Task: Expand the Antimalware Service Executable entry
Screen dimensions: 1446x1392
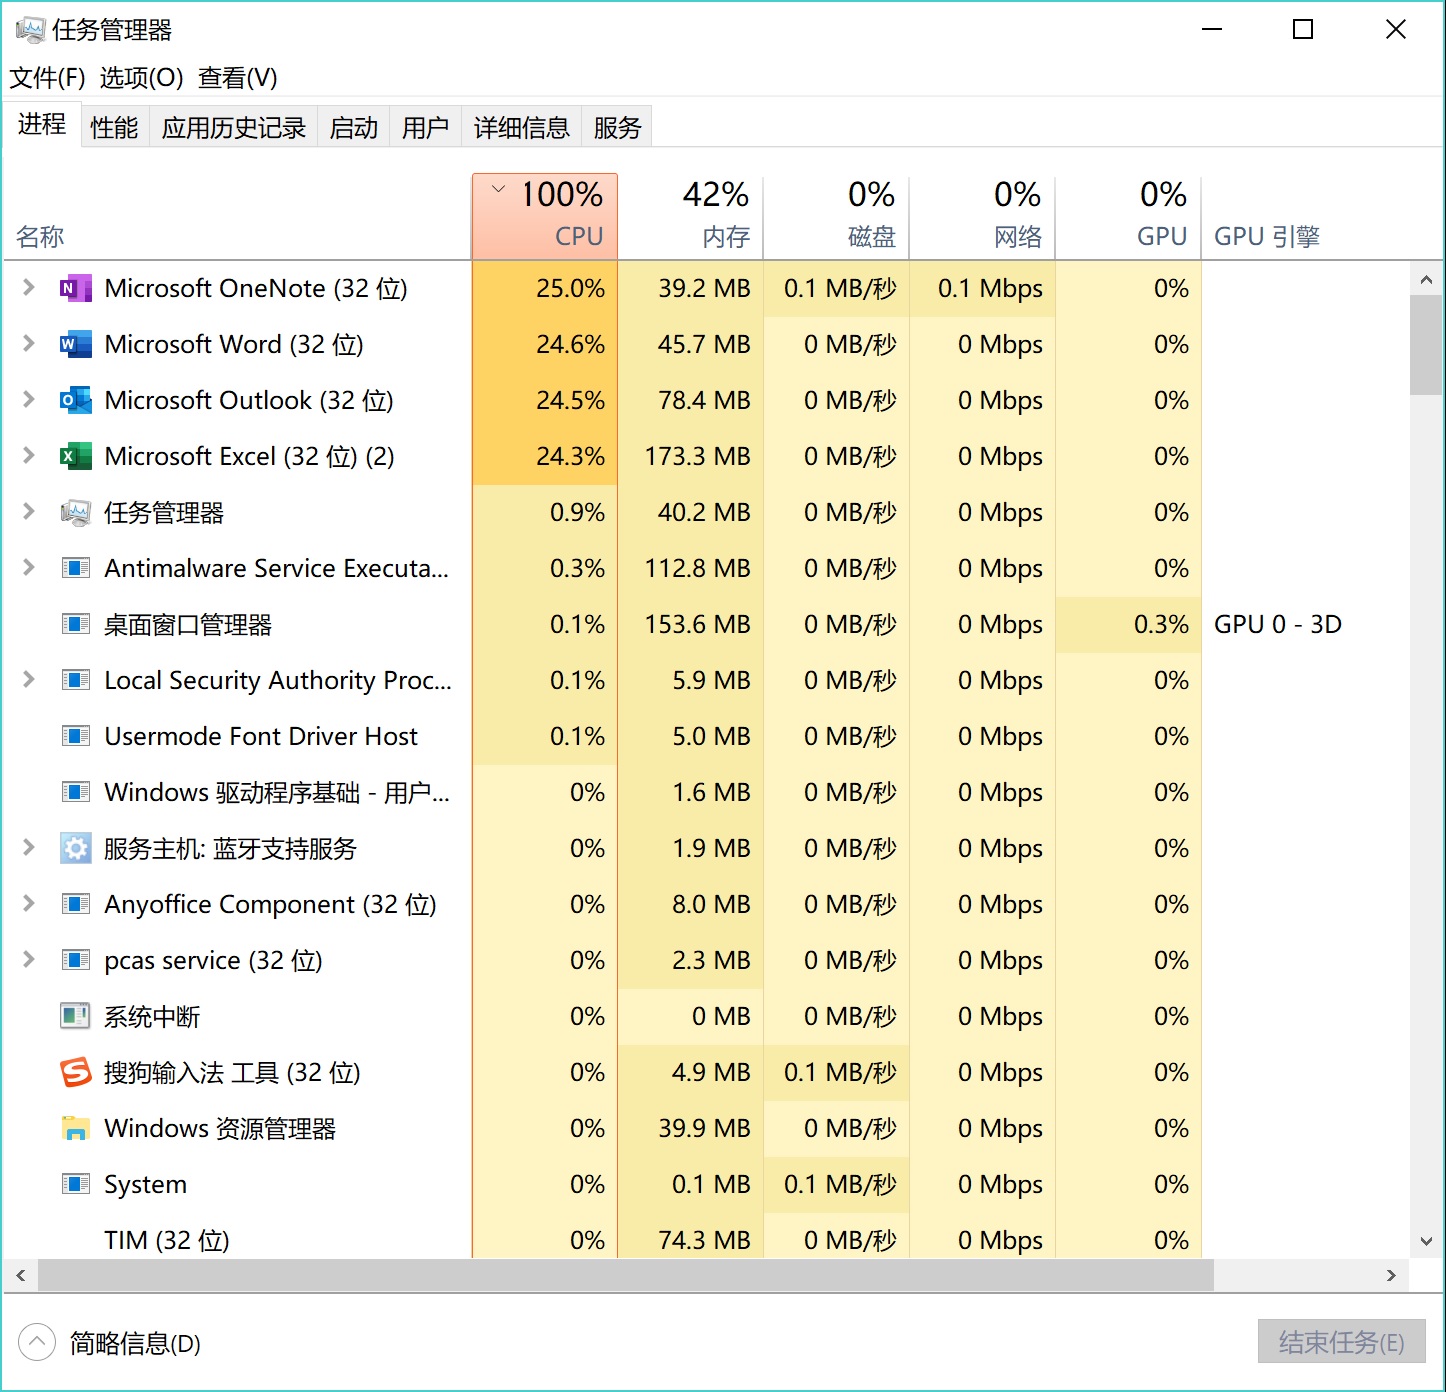Action: coord(27,568)
